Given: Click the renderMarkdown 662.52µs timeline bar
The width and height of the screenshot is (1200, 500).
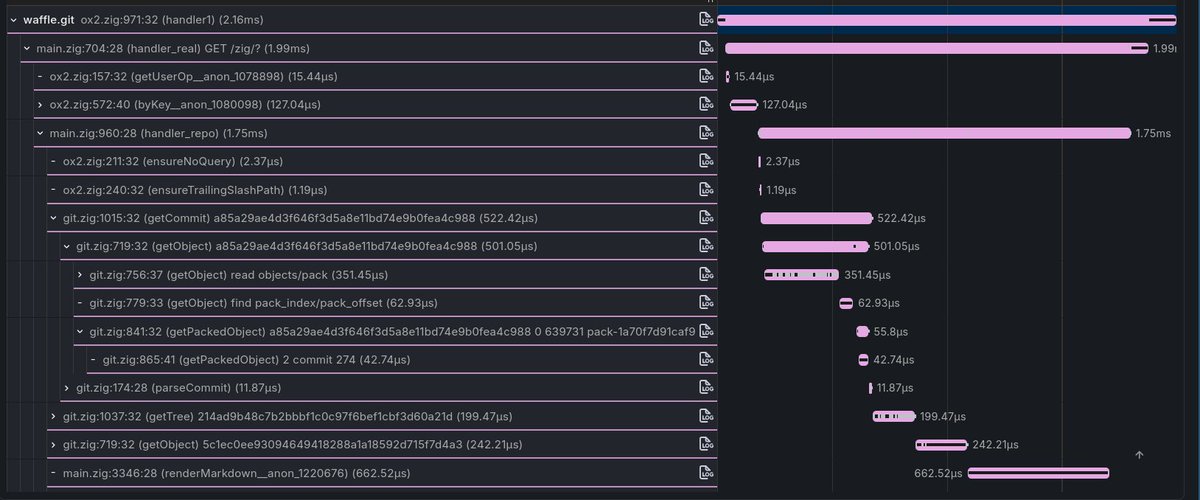Looking at the screenshot, I should (1038, 473).
